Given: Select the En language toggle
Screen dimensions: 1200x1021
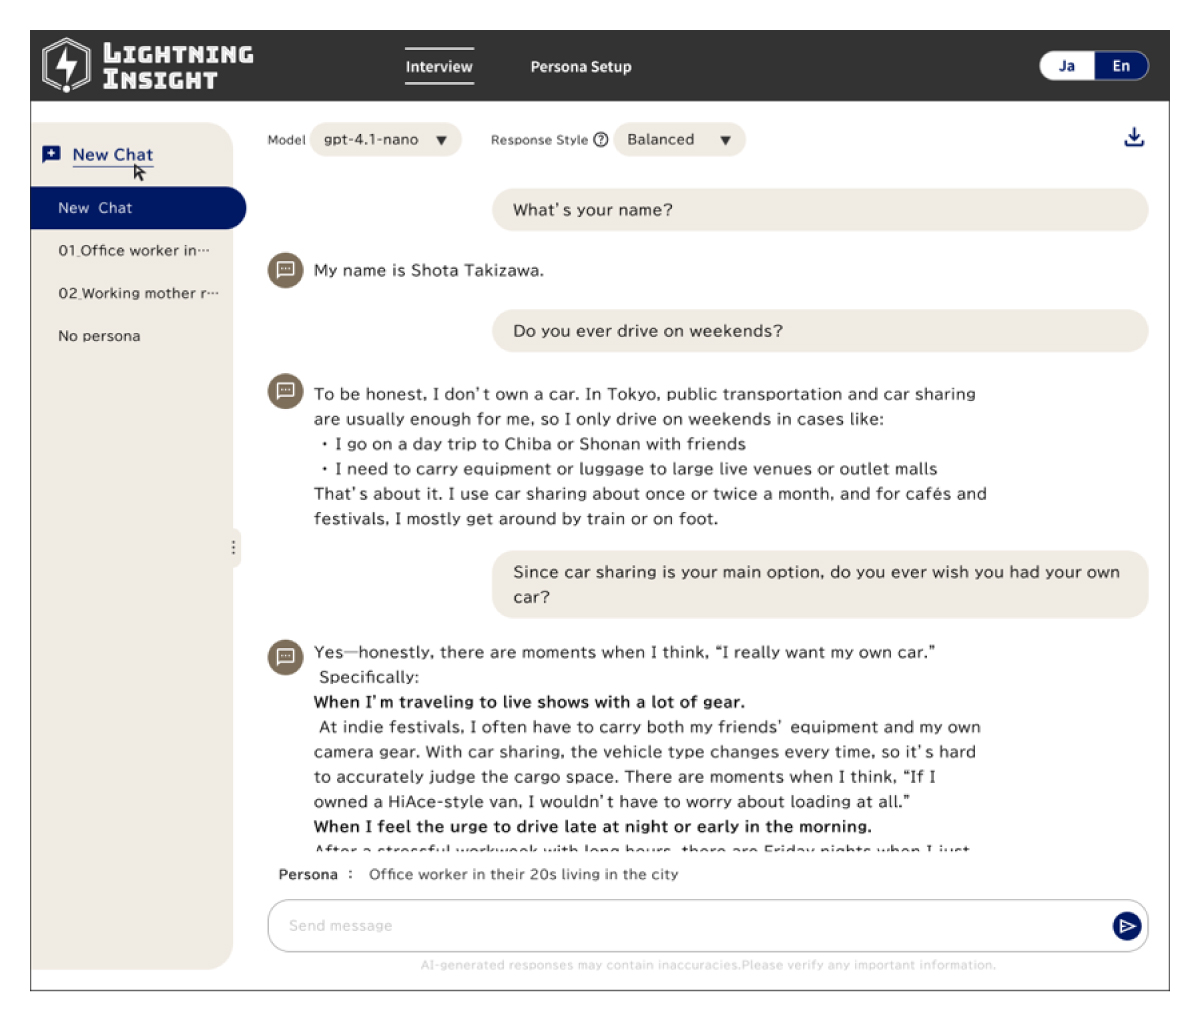Looking at the screenshot, I should (x=1121, y=65).
